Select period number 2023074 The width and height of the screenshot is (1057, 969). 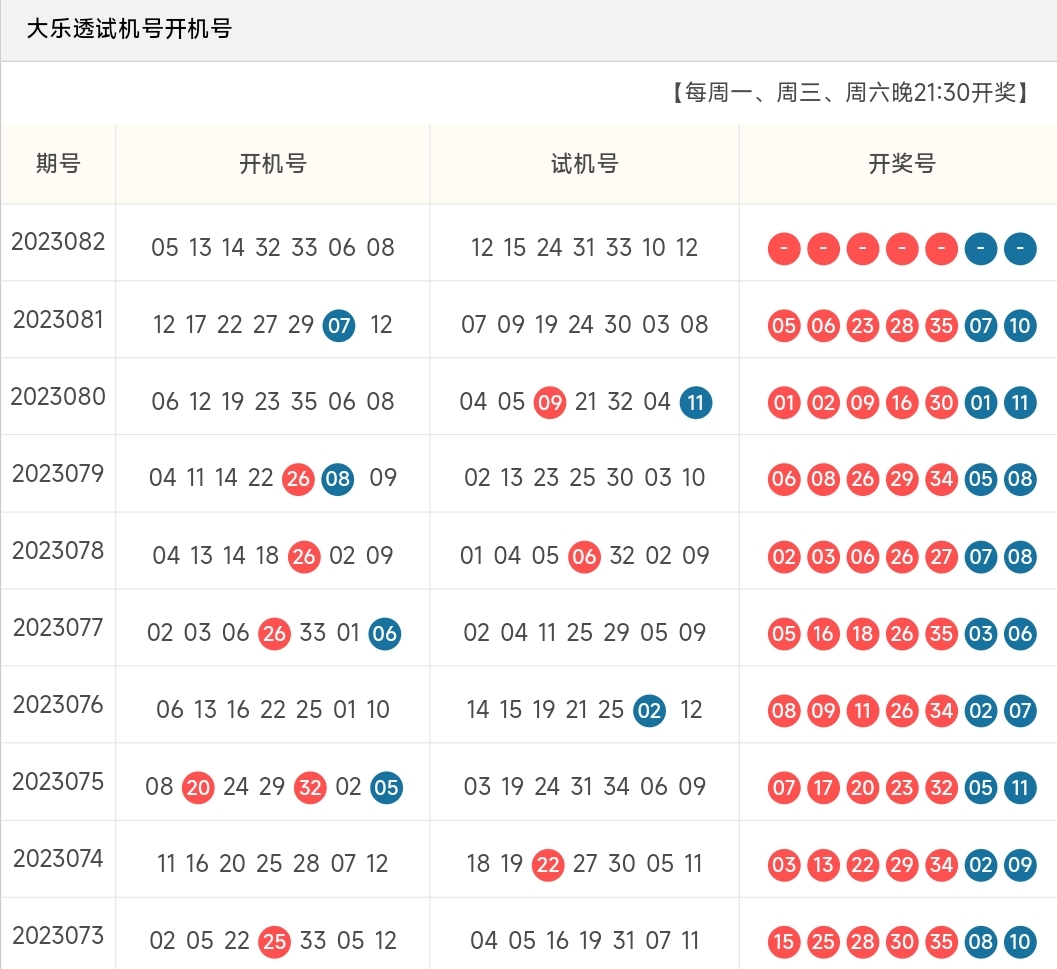(x=58, y=858)
